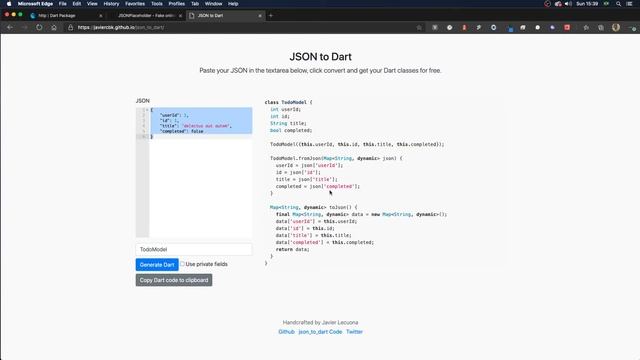This screenshot has width=640, height=360.
Task: Open the red square extension icon
Action: click(567, 27)
